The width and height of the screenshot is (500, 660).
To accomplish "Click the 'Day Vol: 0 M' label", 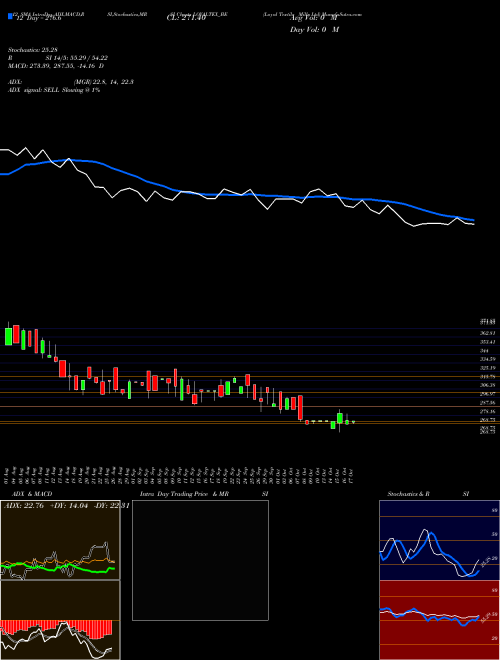I will [314, 30].
